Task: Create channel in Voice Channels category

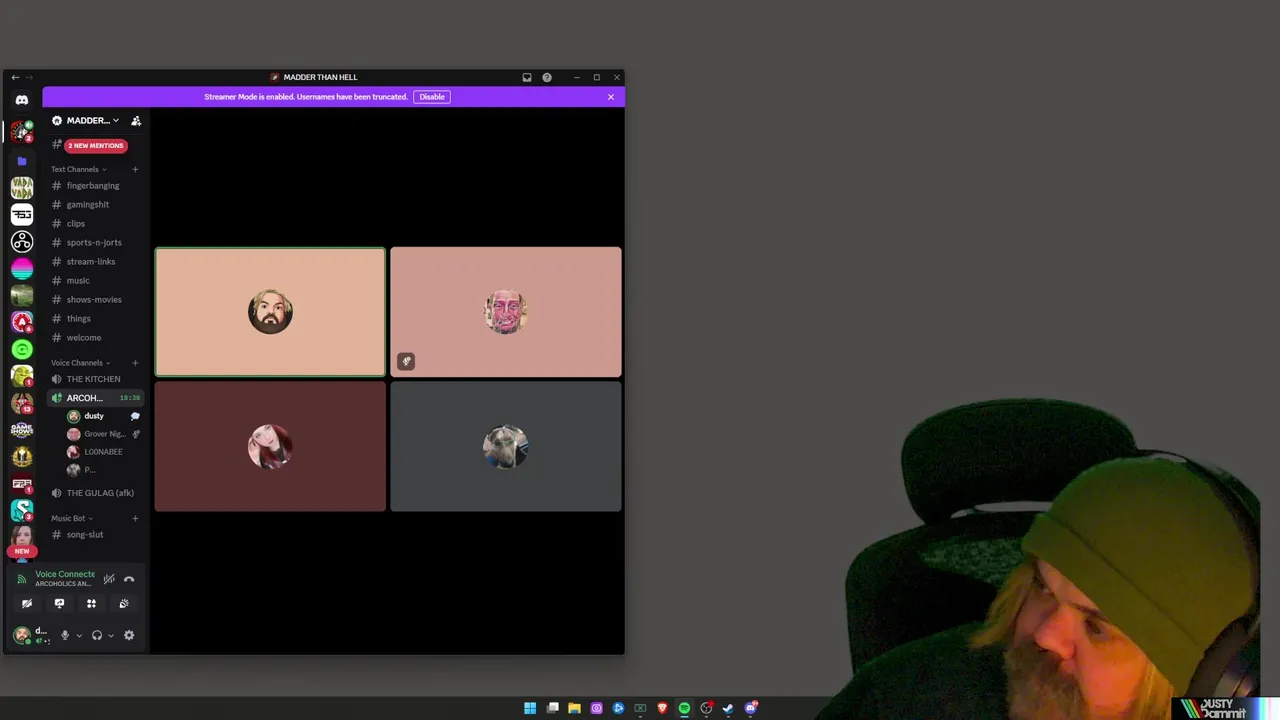Action: click(135, 363)
